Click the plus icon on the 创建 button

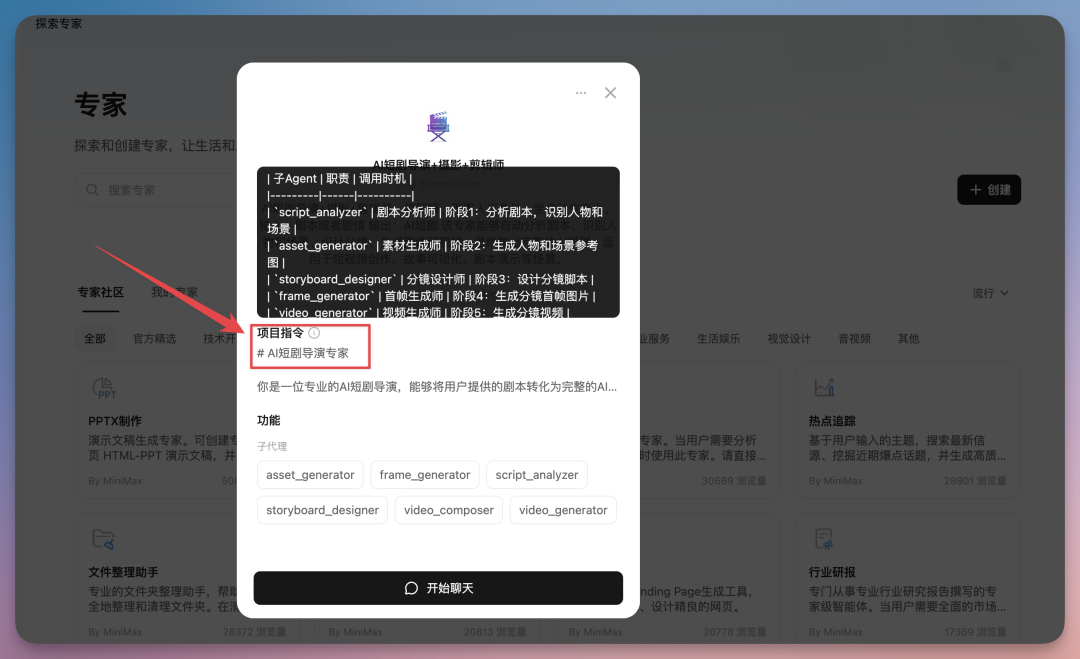[973, 189]
